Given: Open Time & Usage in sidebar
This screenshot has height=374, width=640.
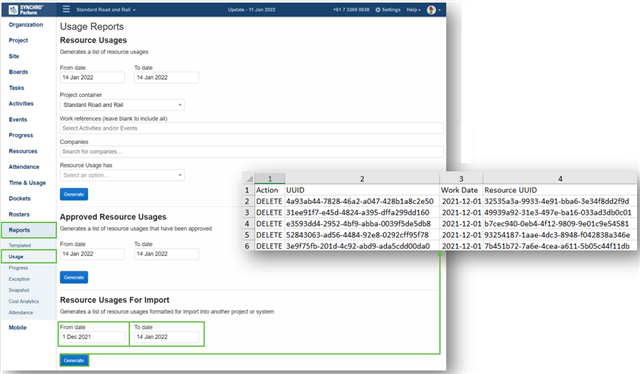Looking at the screenshot, I should (27, 183).
